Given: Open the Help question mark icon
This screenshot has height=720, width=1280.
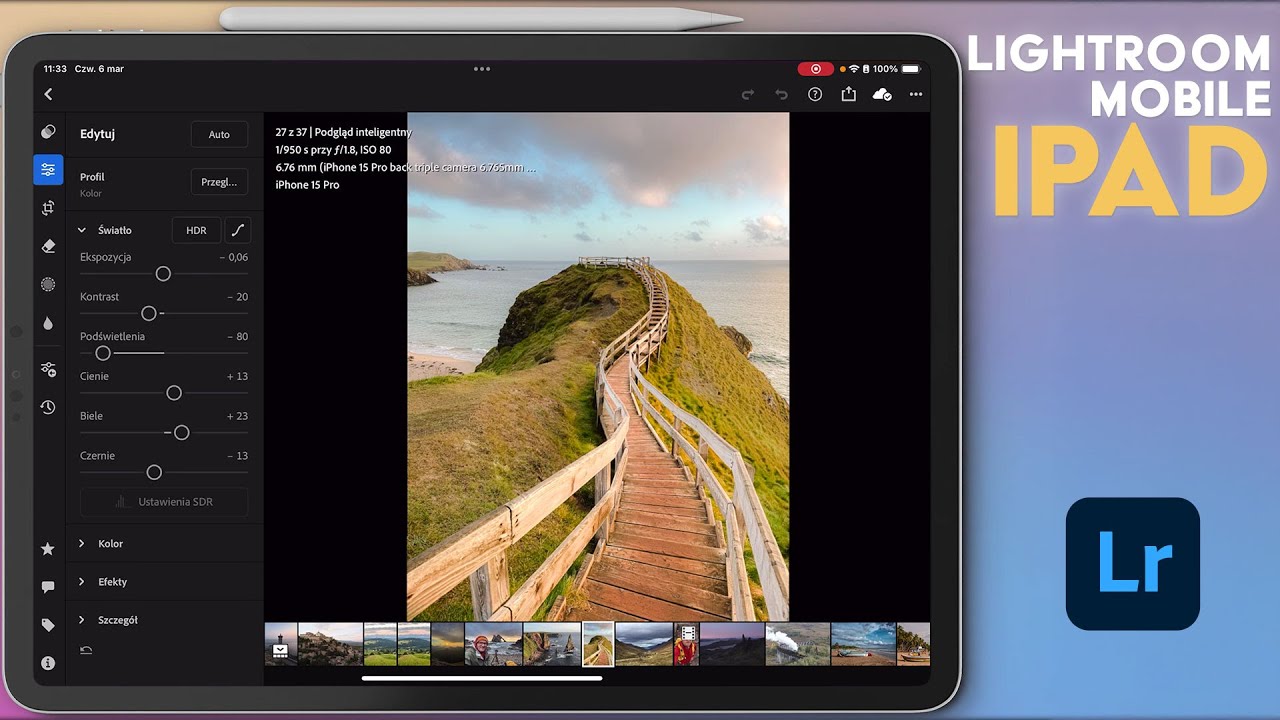Looking at the screenshot, I should (815, 94).
